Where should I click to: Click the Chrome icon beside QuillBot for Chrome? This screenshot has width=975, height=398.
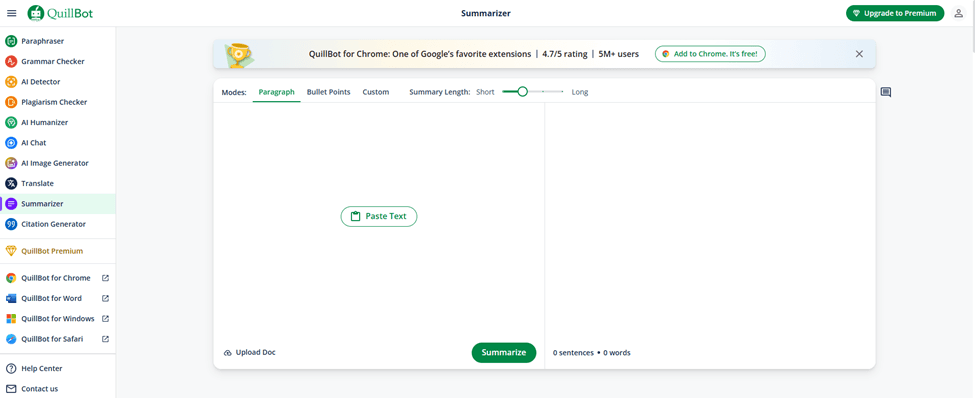[11, 278]
